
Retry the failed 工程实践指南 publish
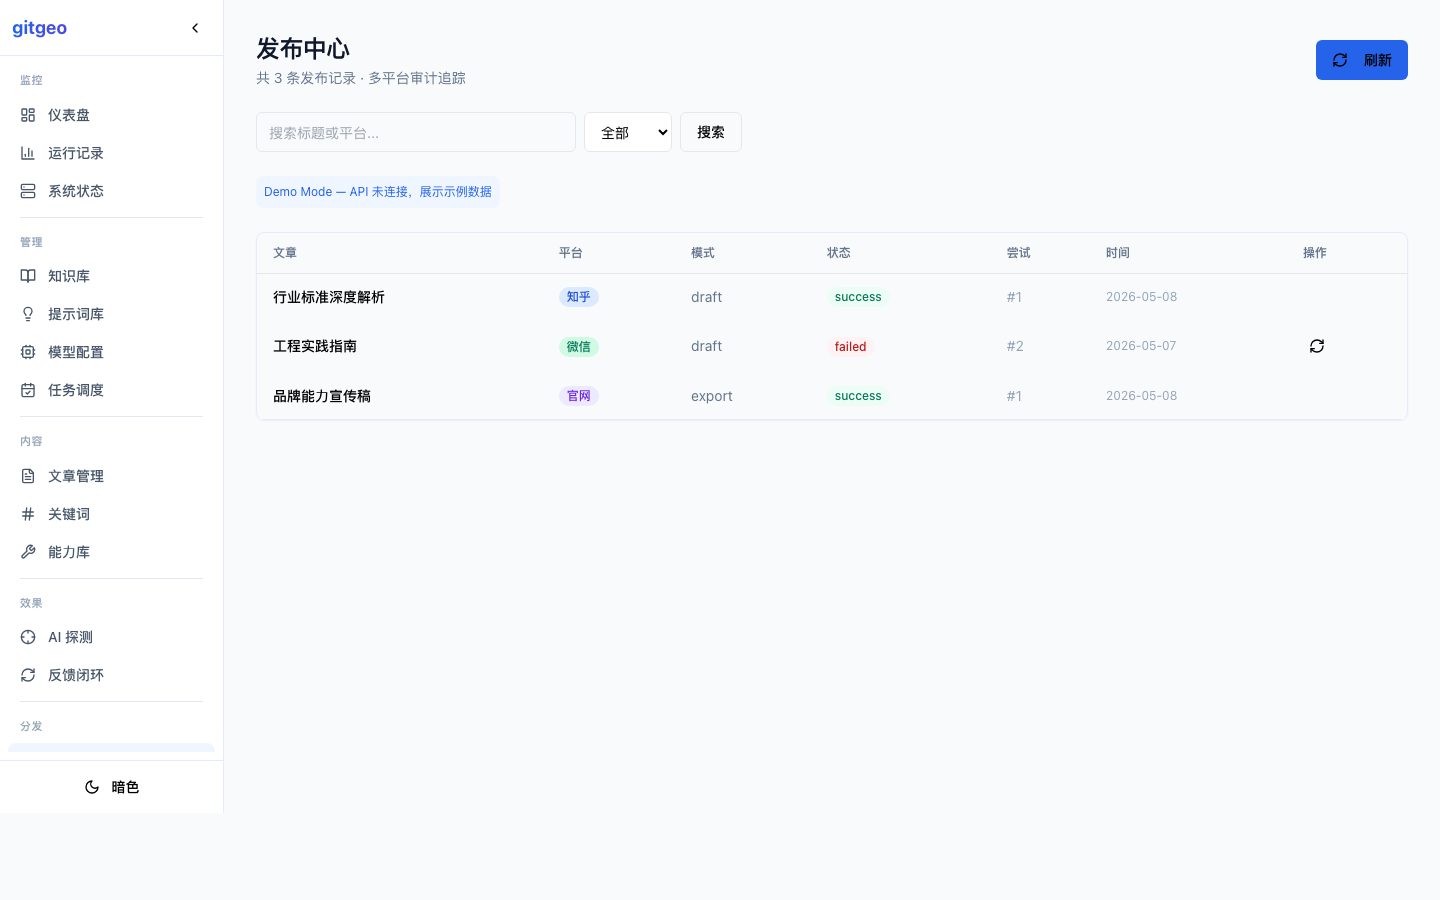(1317, 346)
